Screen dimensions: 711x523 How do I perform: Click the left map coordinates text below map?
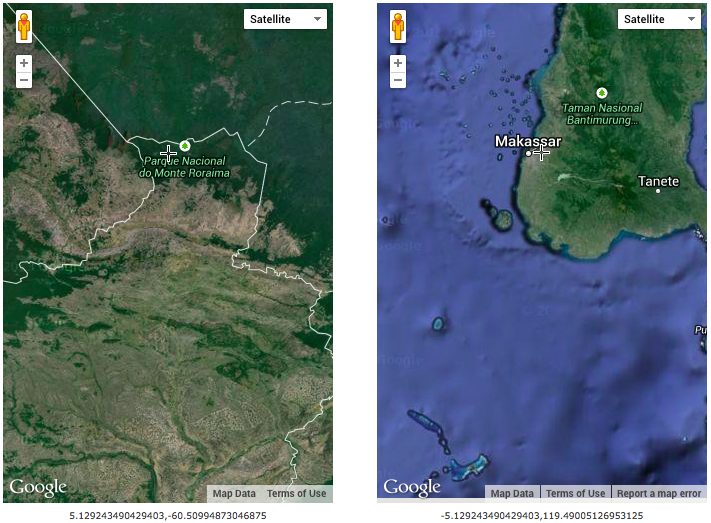[168, 516]
